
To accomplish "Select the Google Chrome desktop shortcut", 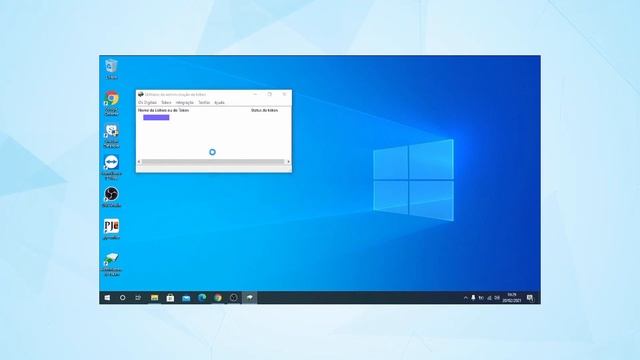I will coord(111,103).
